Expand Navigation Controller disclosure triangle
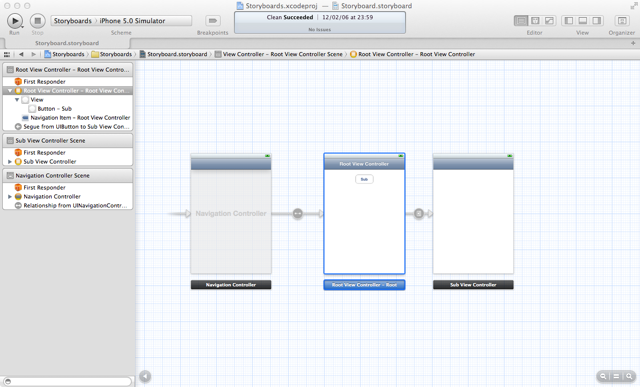The width and height of the screenshot is (640, 387). 10,197
